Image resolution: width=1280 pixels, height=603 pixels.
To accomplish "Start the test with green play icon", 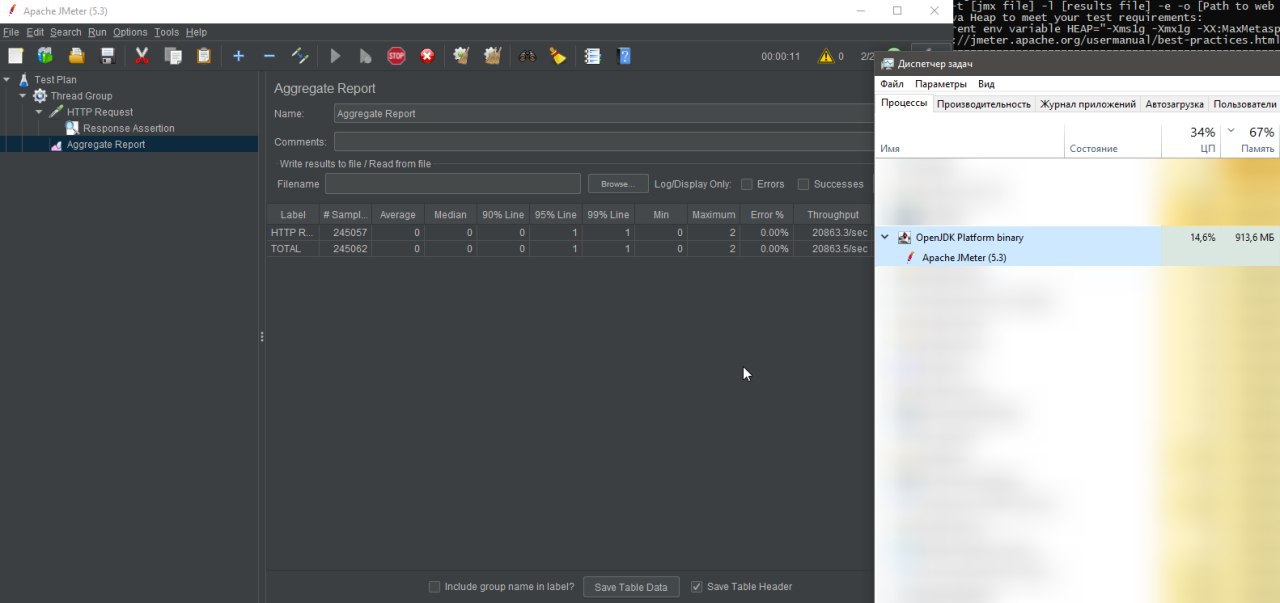I will pyautogui.click(x=335, y=56).
